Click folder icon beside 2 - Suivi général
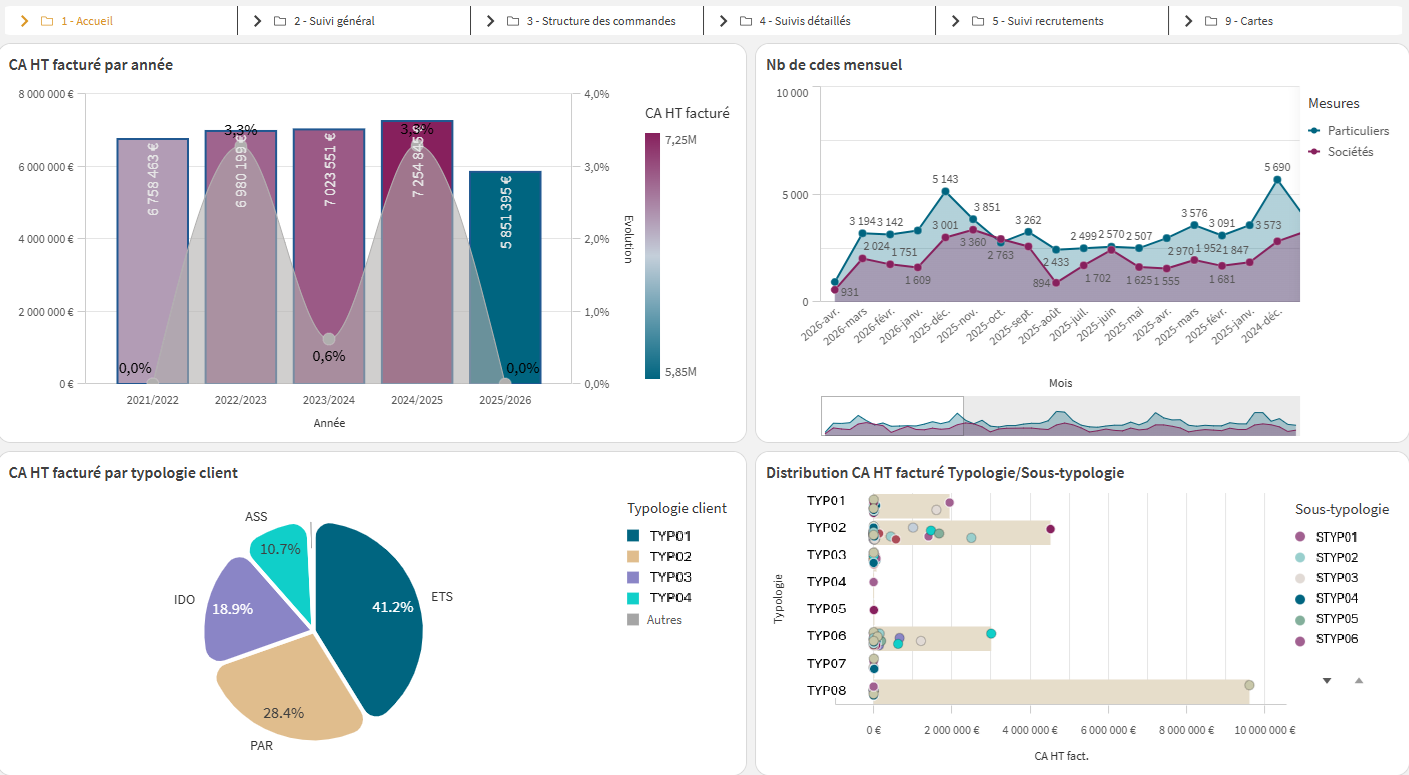 point(280,21)
